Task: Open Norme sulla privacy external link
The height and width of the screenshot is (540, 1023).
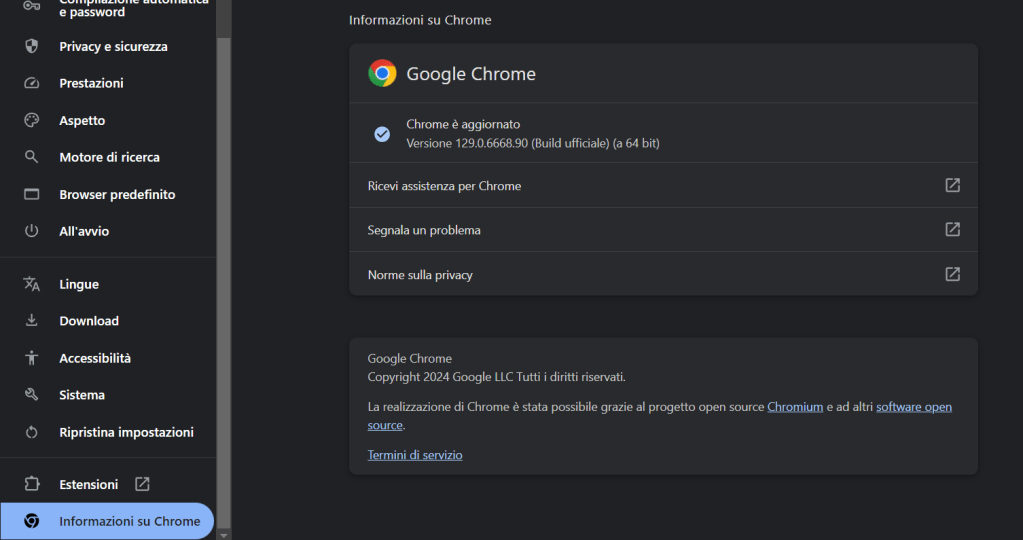Action: pos(952,274)
